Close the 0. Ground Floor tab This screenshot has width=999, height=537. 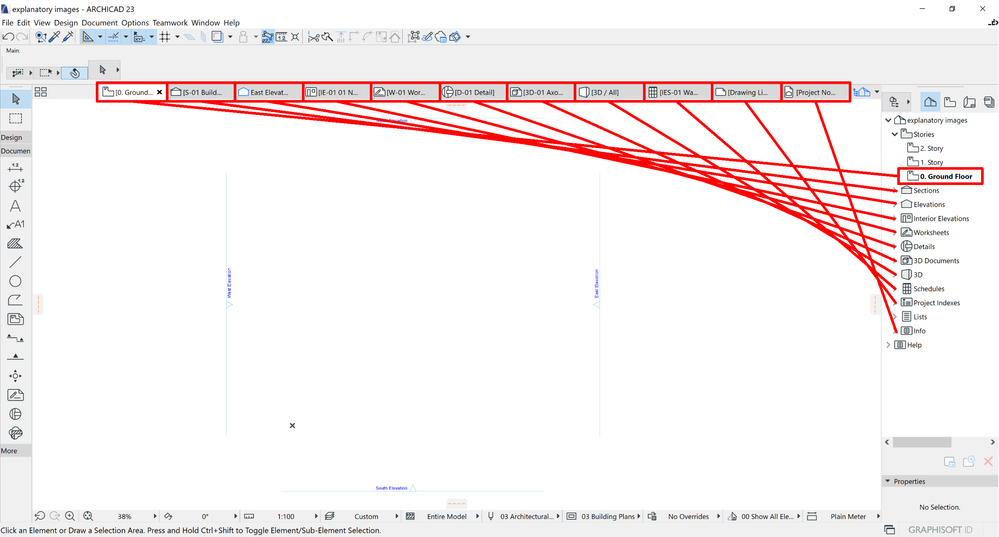159,92
